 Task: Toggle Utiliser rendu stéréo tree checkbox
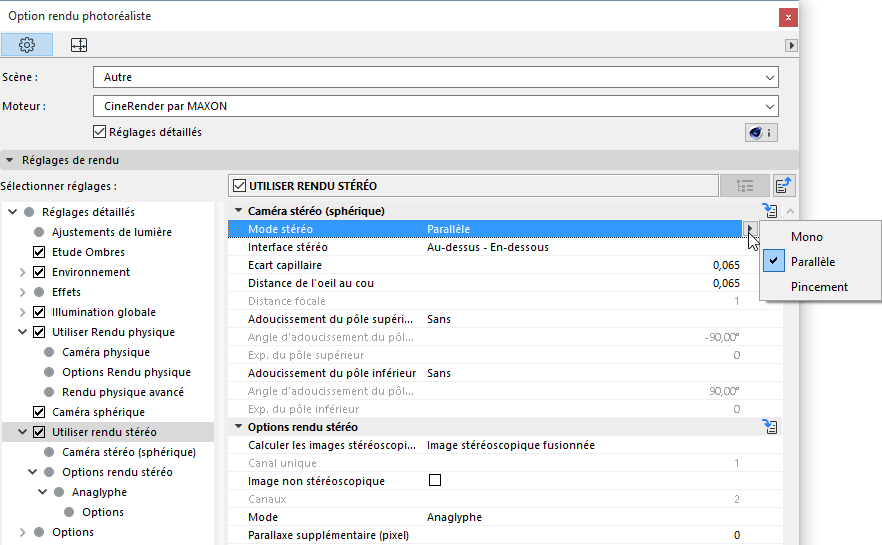(39, 432)
